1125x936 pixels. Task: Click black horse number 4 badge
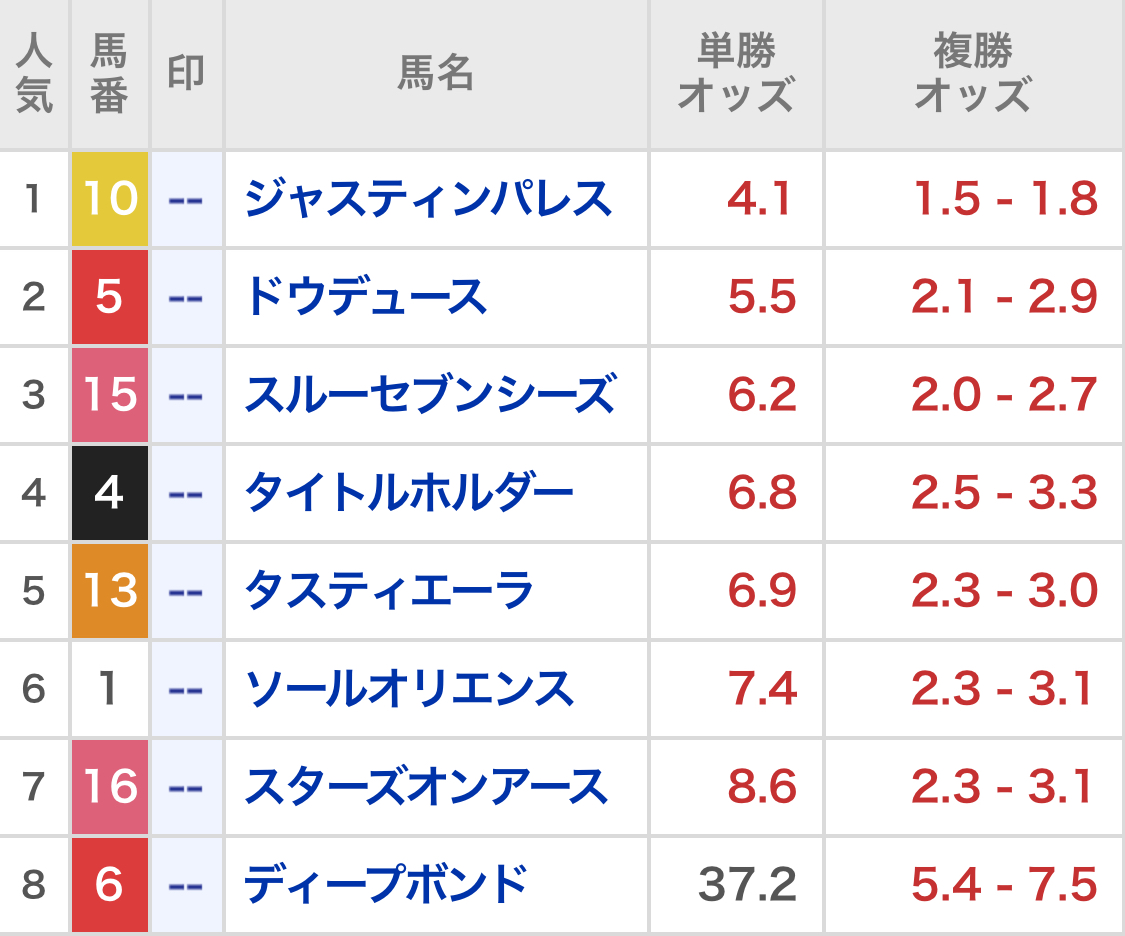click(110, 493)
